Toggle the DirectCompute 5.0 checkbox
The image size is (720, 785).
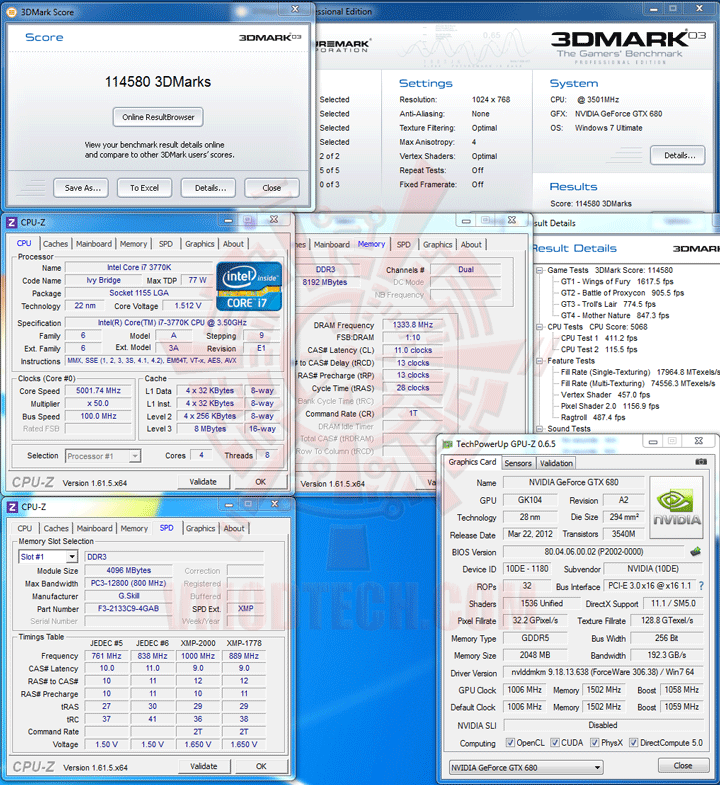pyautogui.click(x=633, y=742)
